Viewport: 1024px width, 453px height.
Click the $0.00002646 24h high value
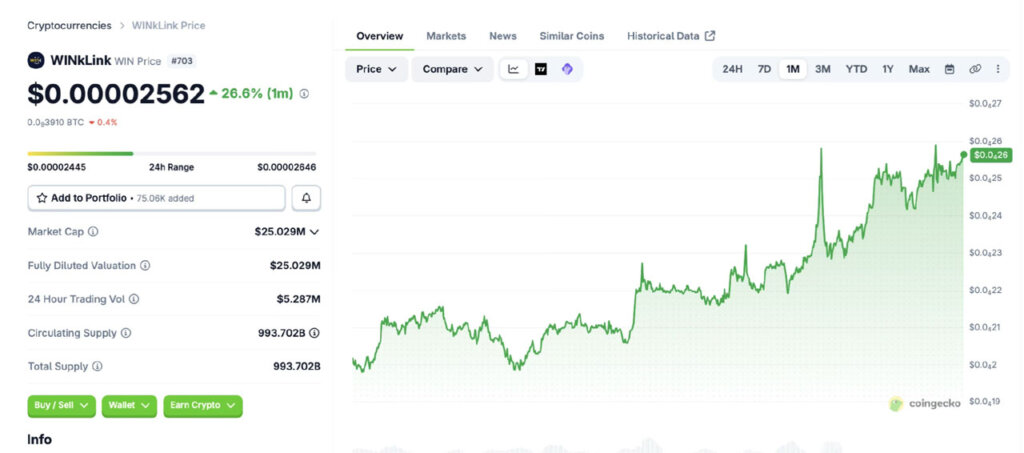(287, 167)
